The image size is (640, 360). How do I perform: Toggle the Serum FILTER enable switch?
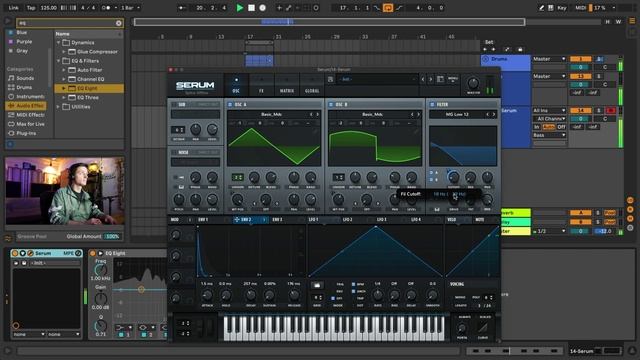(x=432, y=105)
